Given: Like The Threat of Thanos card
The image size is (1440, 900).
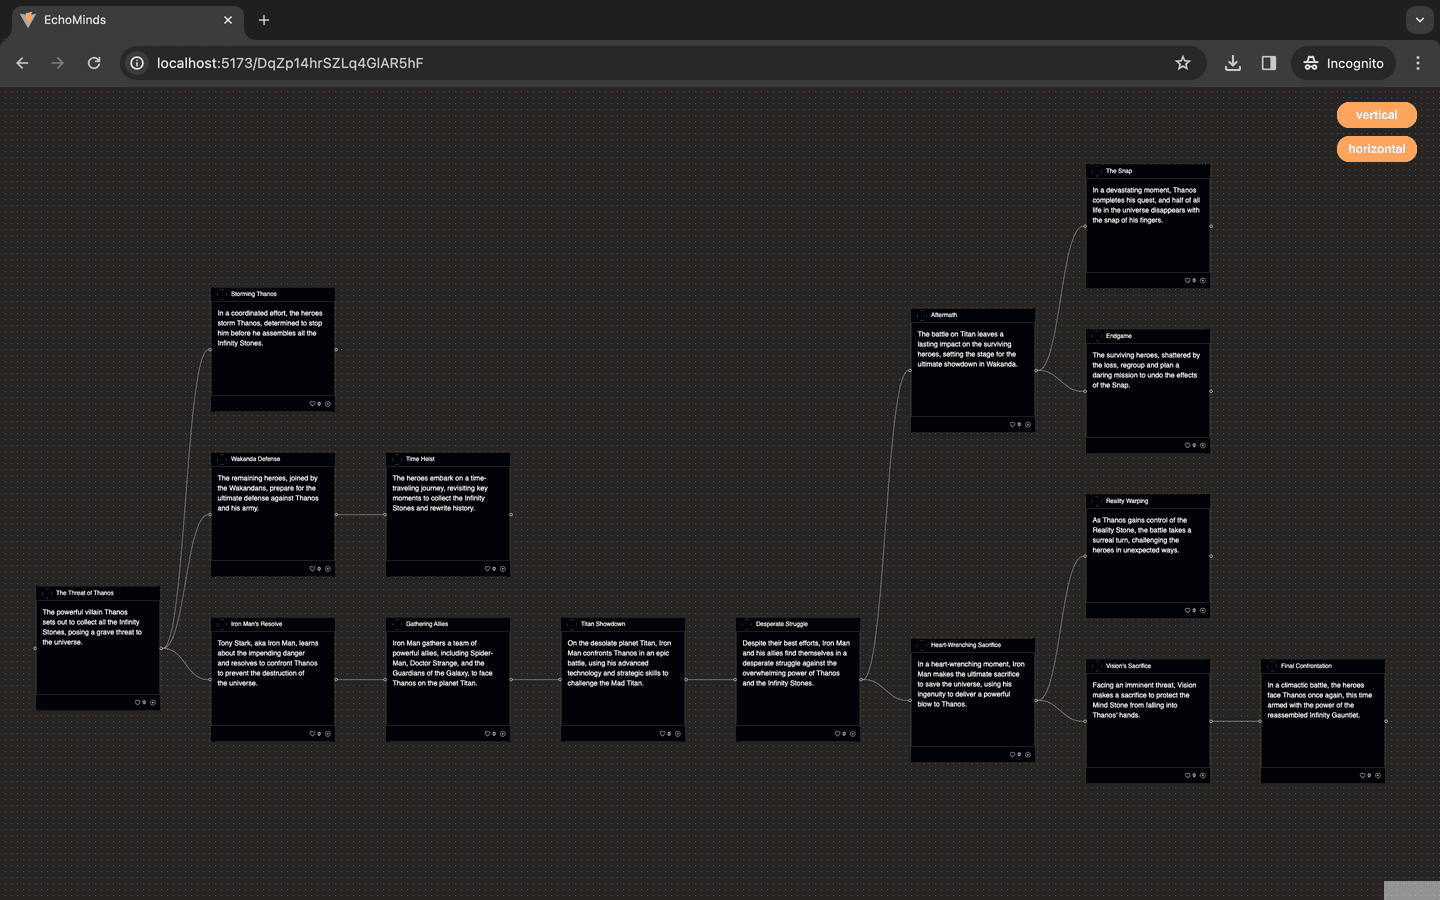Looking at the screenshot, I should [137, 703].
